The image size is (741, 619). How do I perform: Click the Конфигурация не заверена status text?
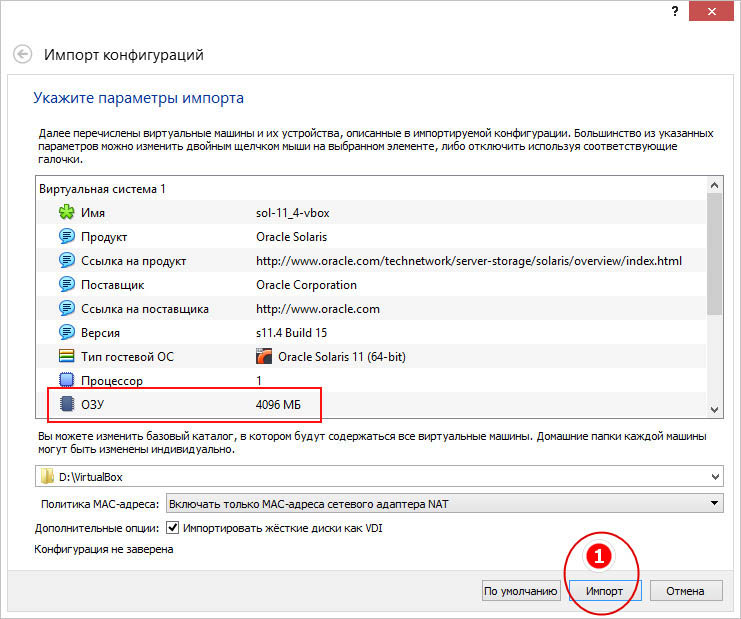[103, 549]
